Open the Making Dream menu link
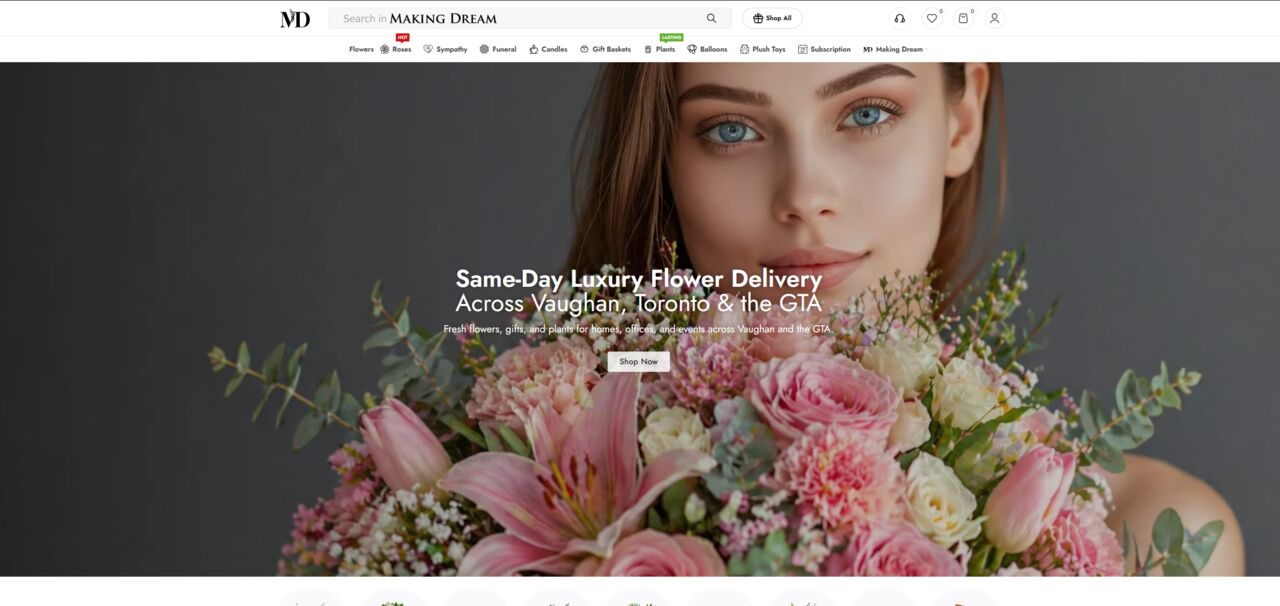Image resolution: width=1280 pixels, height=606 pixels. tap(893, 49)
